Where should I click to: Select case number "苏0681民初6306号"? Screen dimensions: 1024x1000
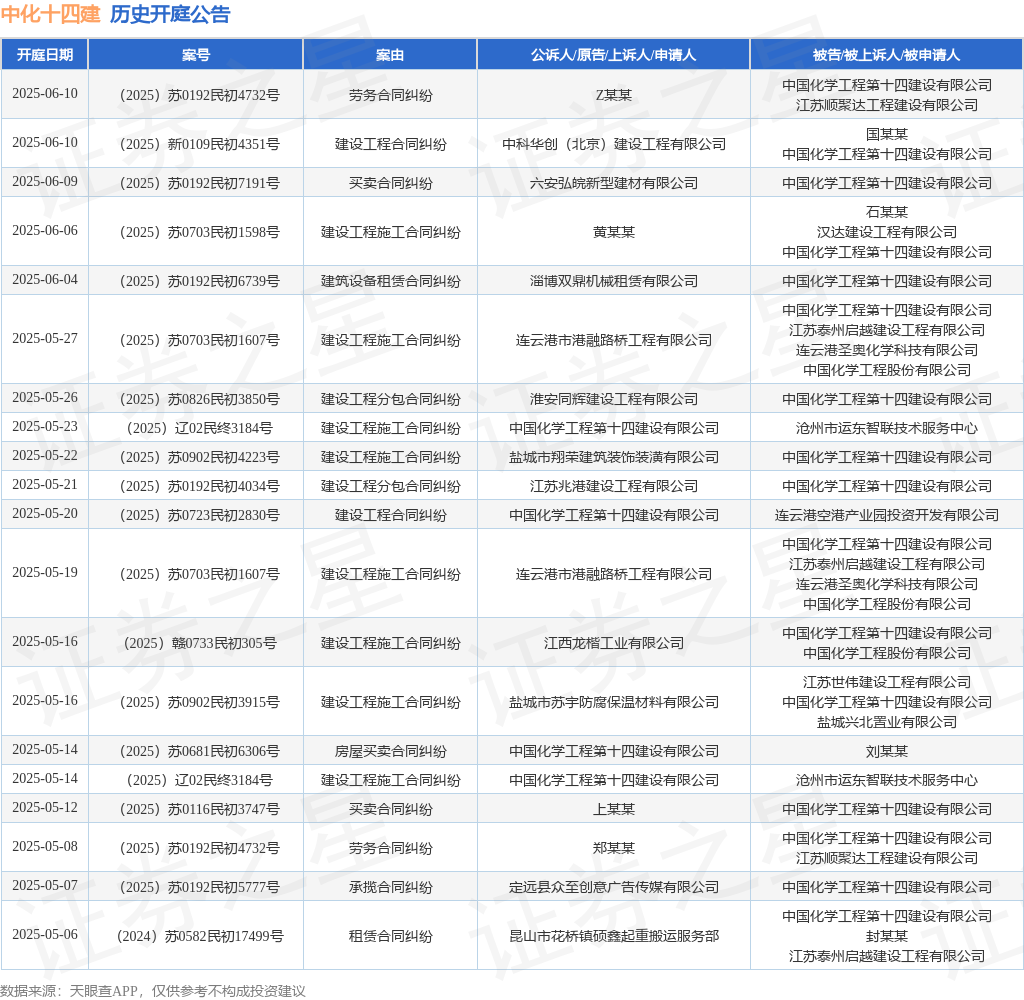pyautogui.click(x=223, y=751)
